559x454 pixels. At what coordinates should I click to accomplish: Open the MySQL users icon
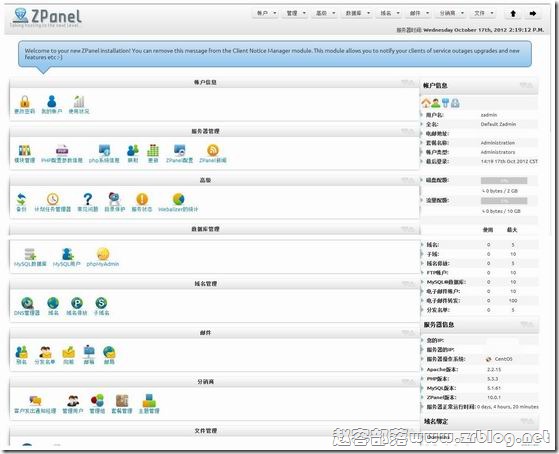67,254
